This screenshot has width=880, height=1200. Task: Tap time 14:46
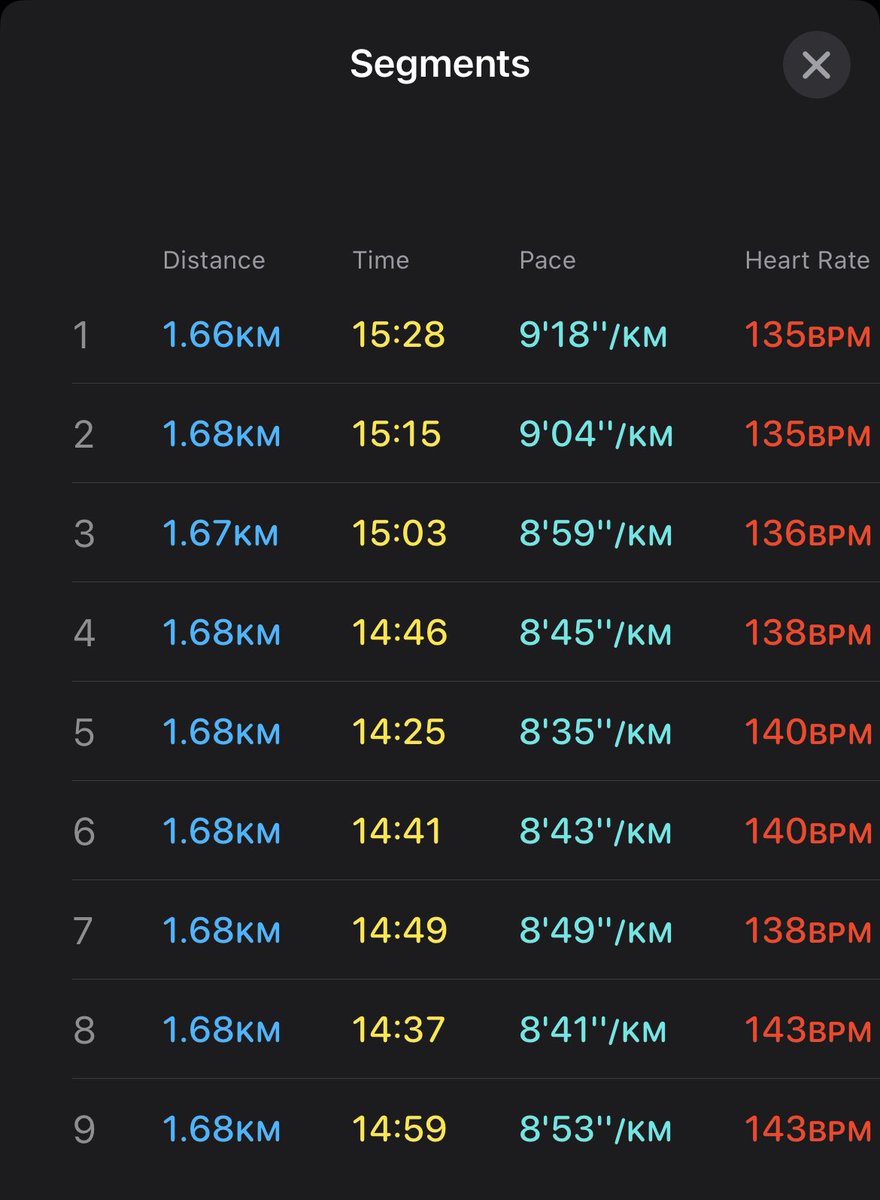pos(399,633)
